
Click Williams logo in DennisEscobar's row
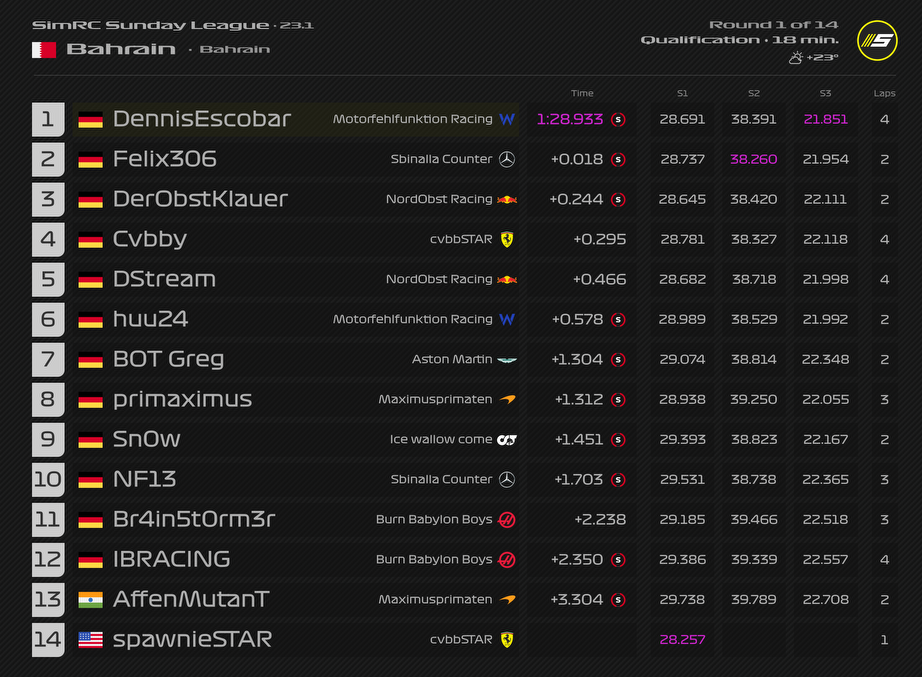point(507,119)
